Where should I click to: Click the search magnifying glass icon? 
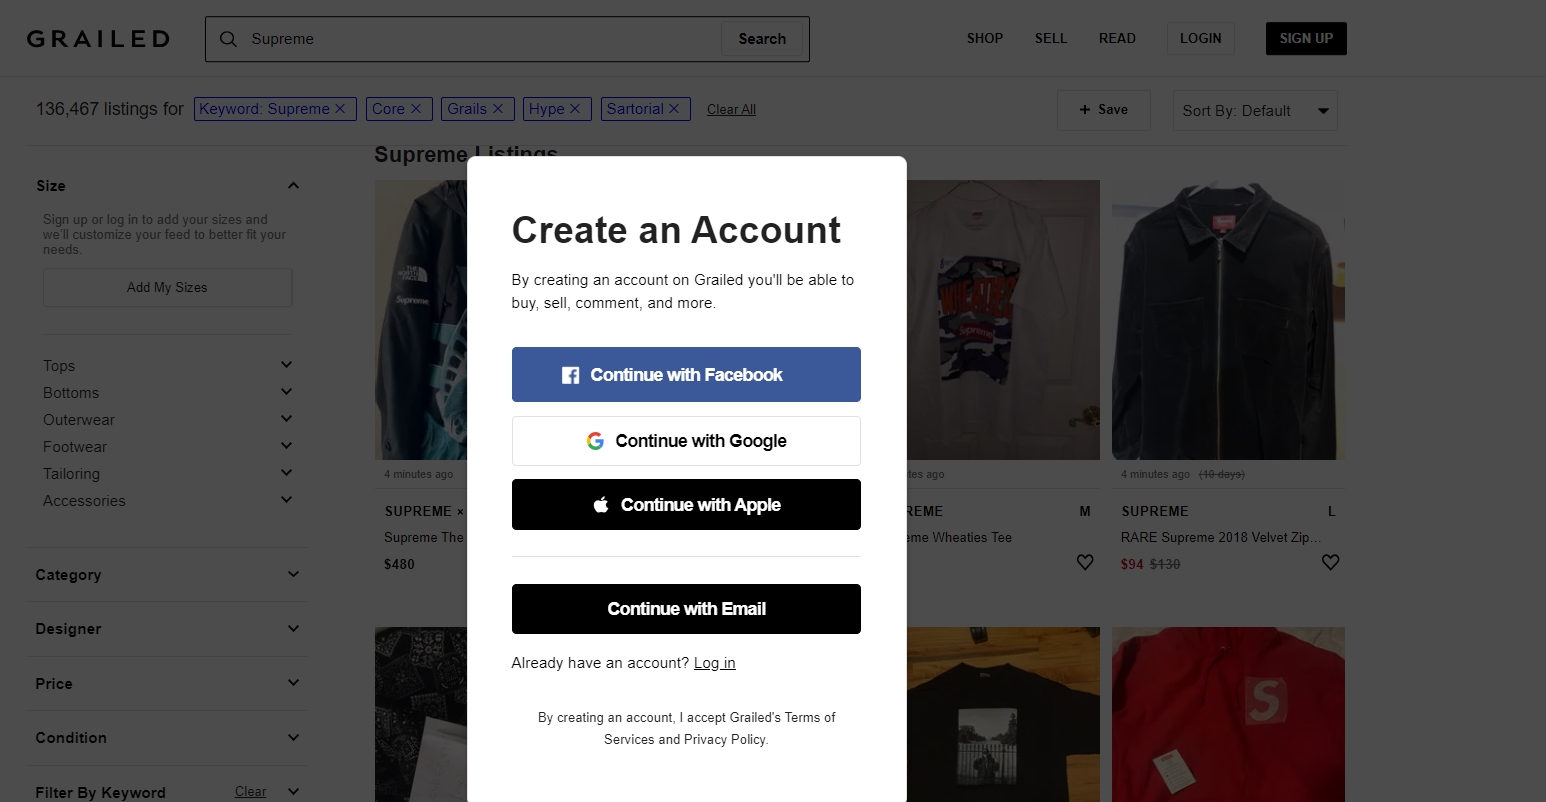click(x=228, y=39)
